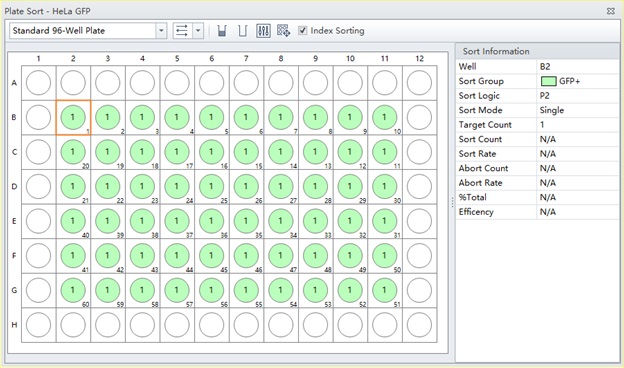Select well B3 numbered 2

(107, 117)
